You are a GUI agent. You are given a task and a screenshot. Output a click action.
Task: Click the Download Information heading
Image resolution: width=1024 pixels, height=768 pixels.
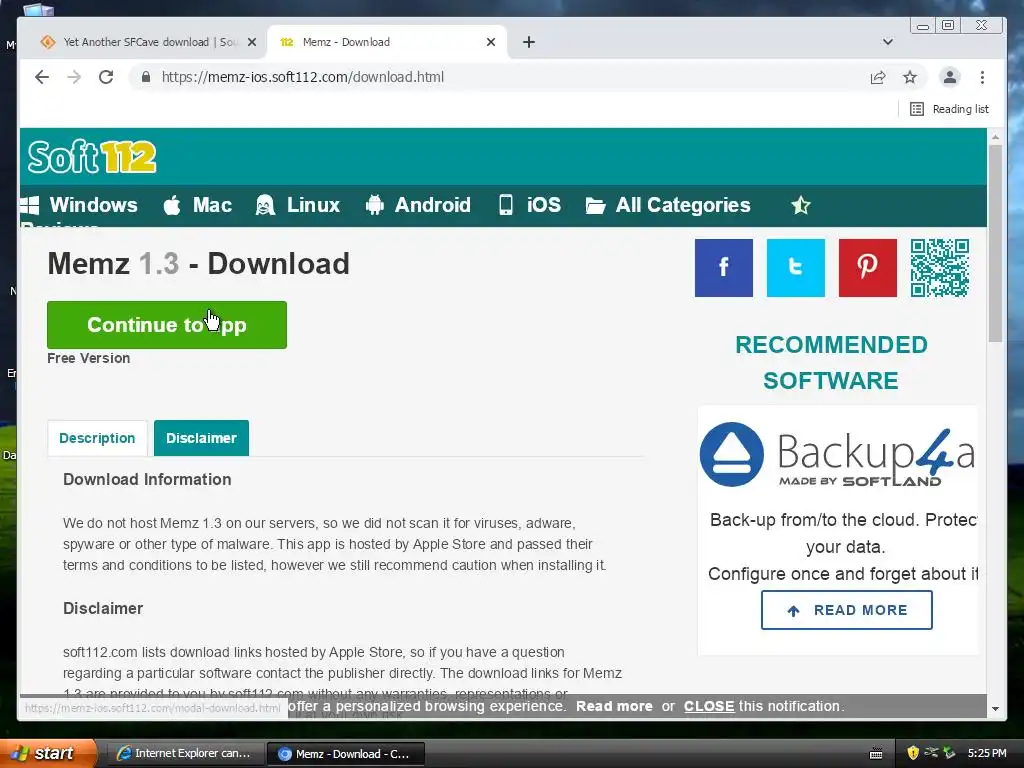pos(147,479)
